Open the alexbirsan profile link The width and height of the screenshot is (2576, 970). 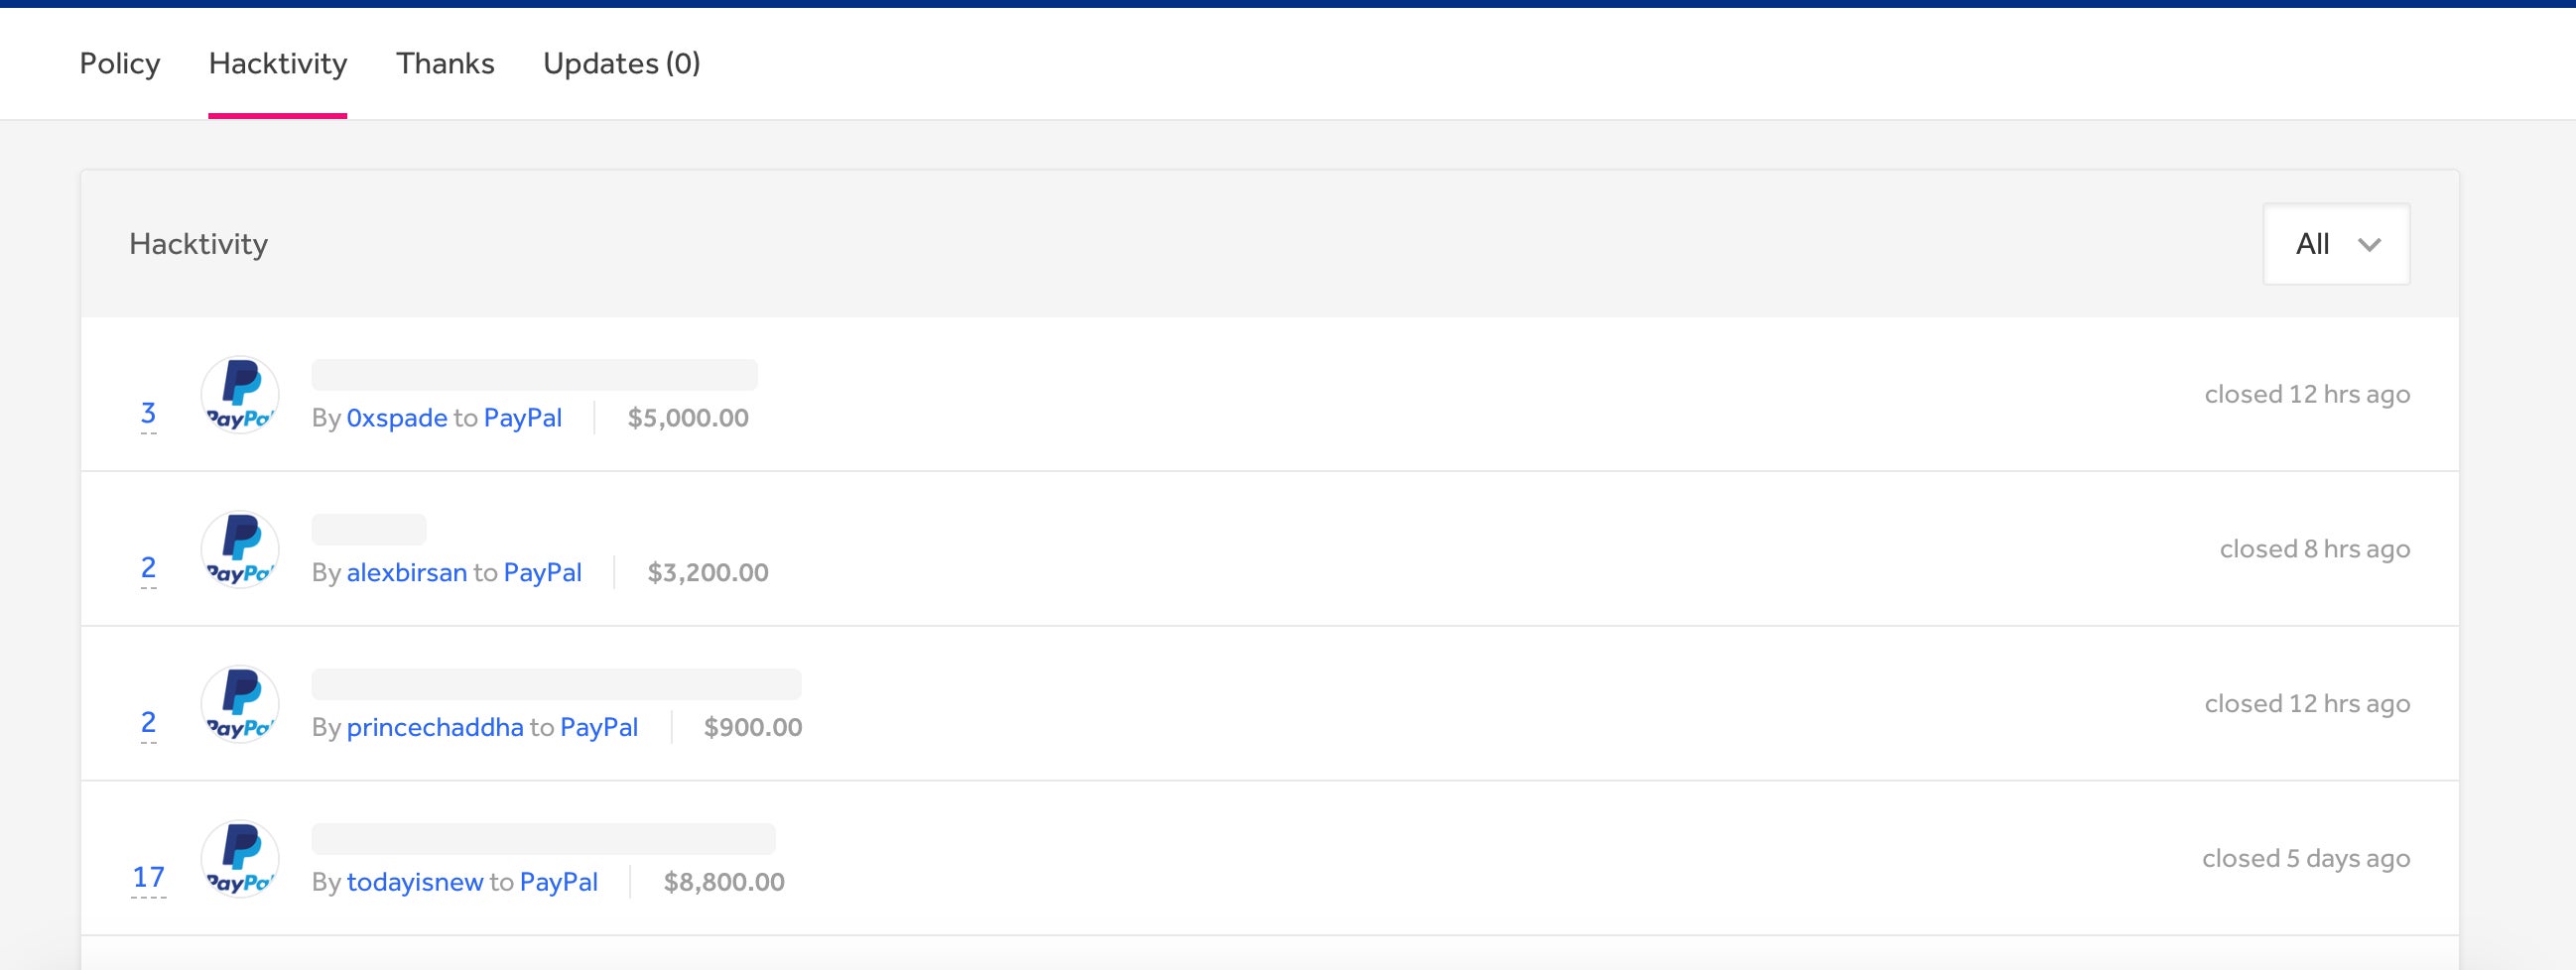tap(407, 573)
